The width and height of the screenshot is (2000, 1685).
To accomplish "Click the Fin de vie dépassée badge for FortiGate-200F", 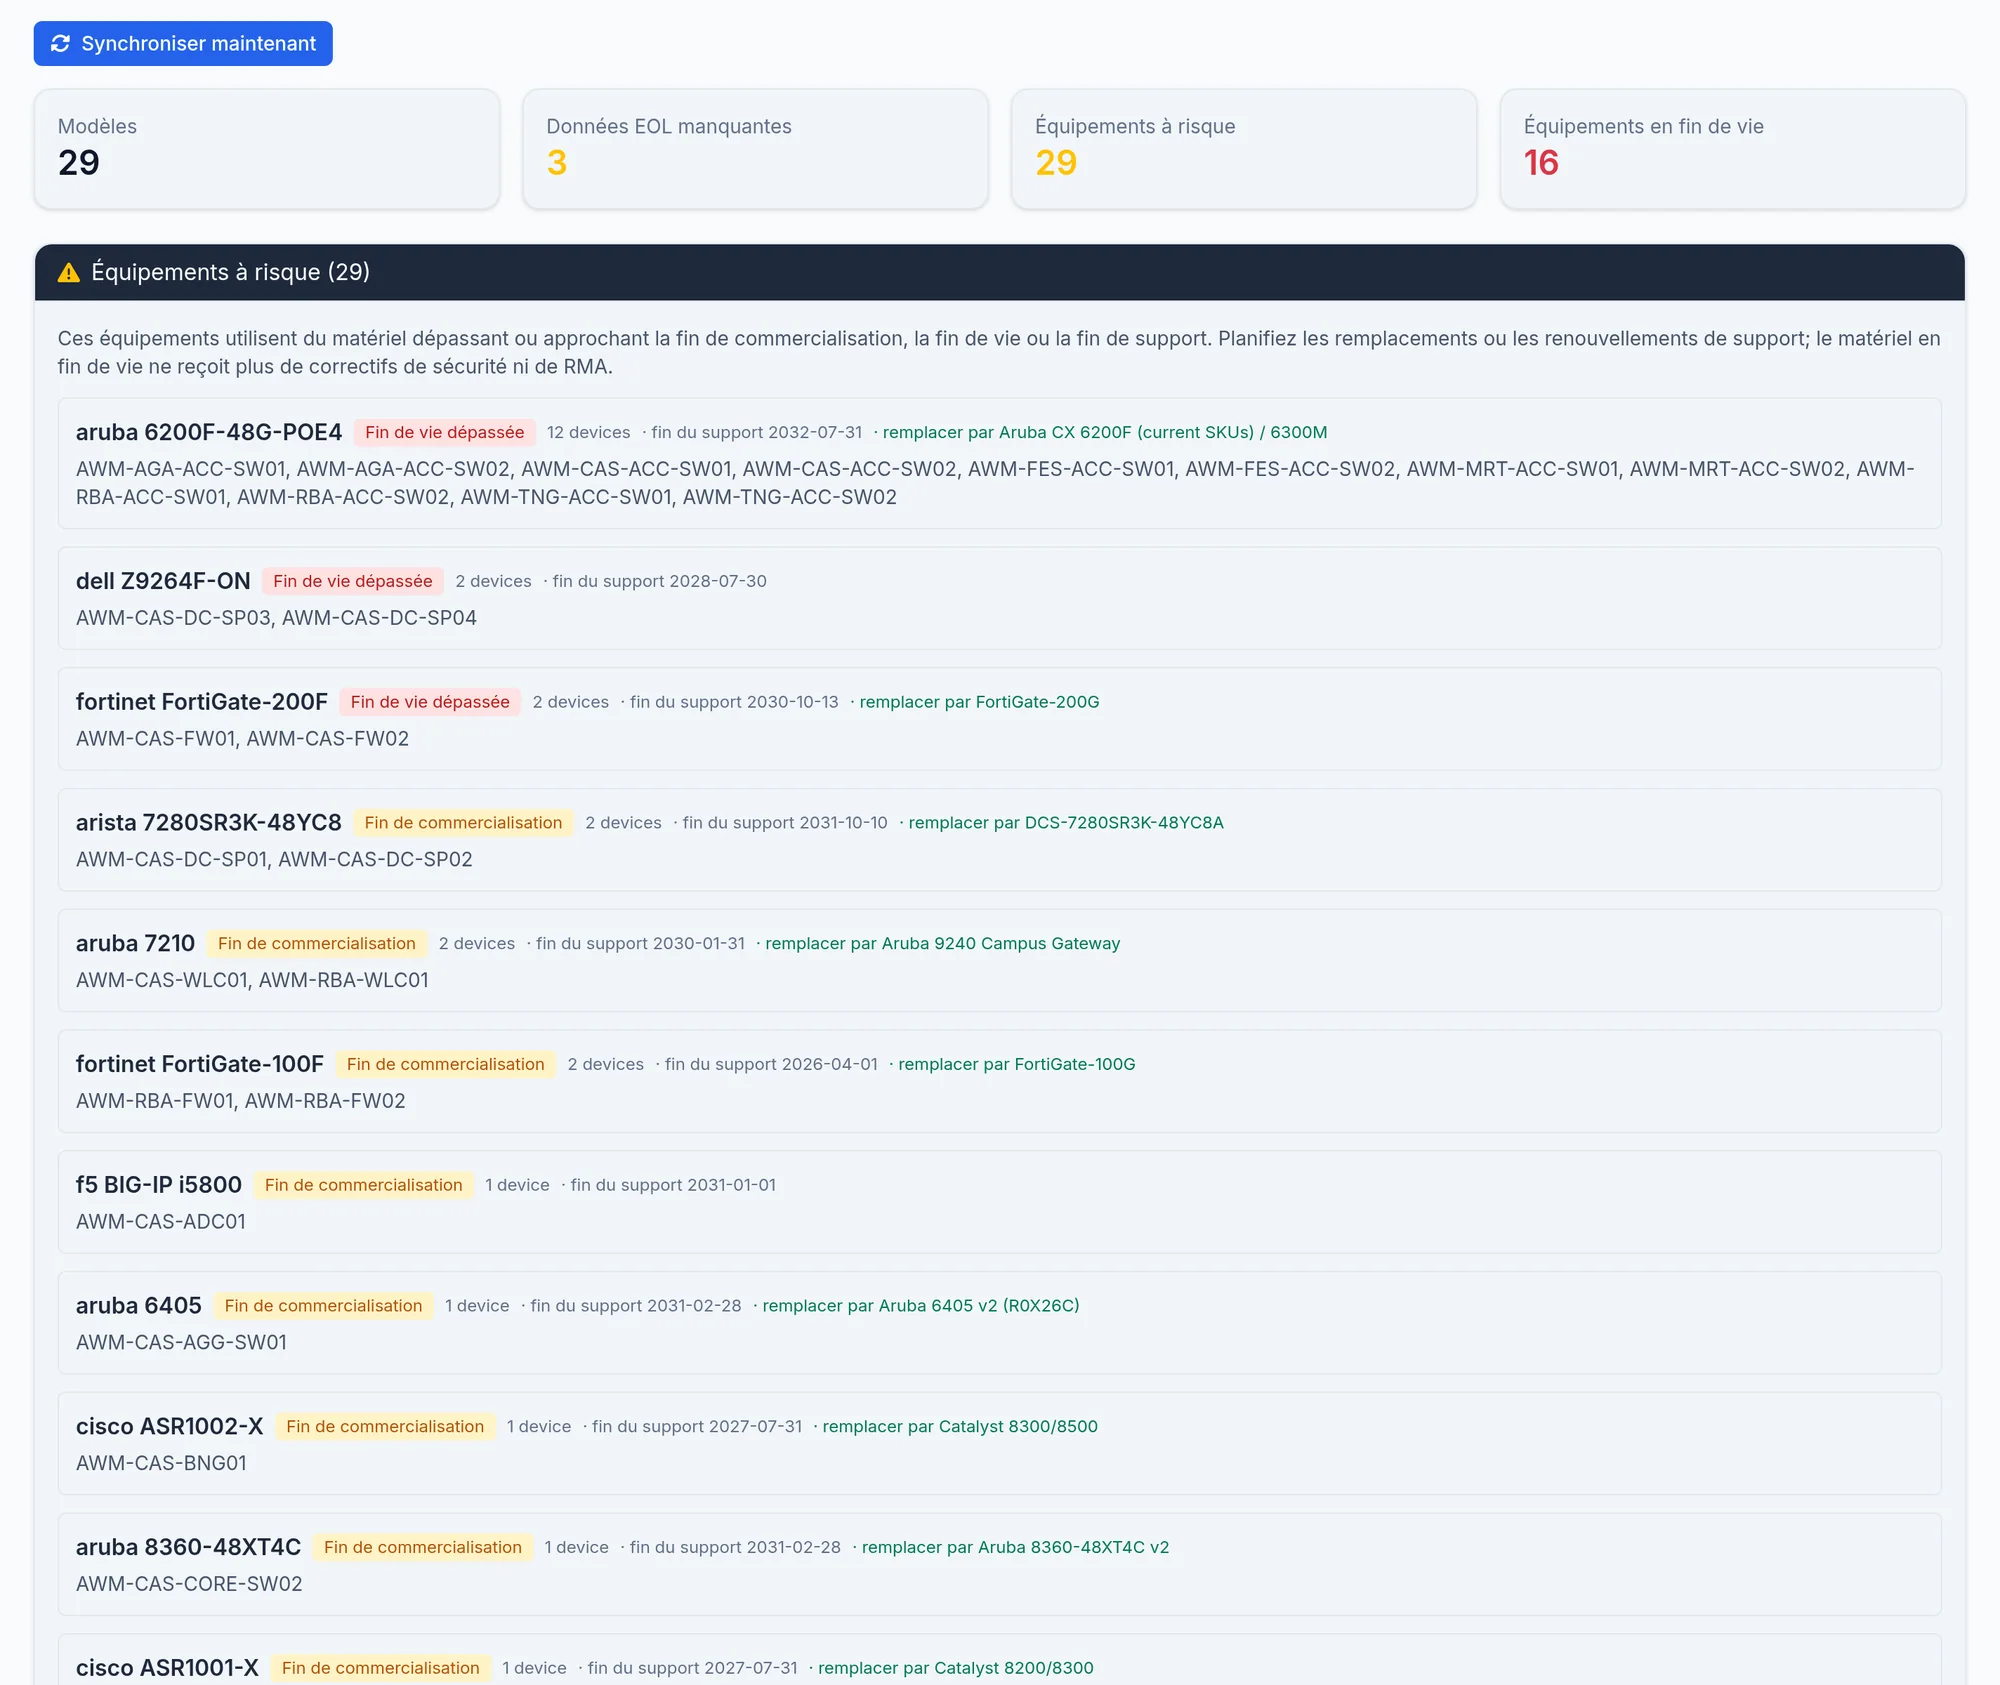I will click(430, 703).
